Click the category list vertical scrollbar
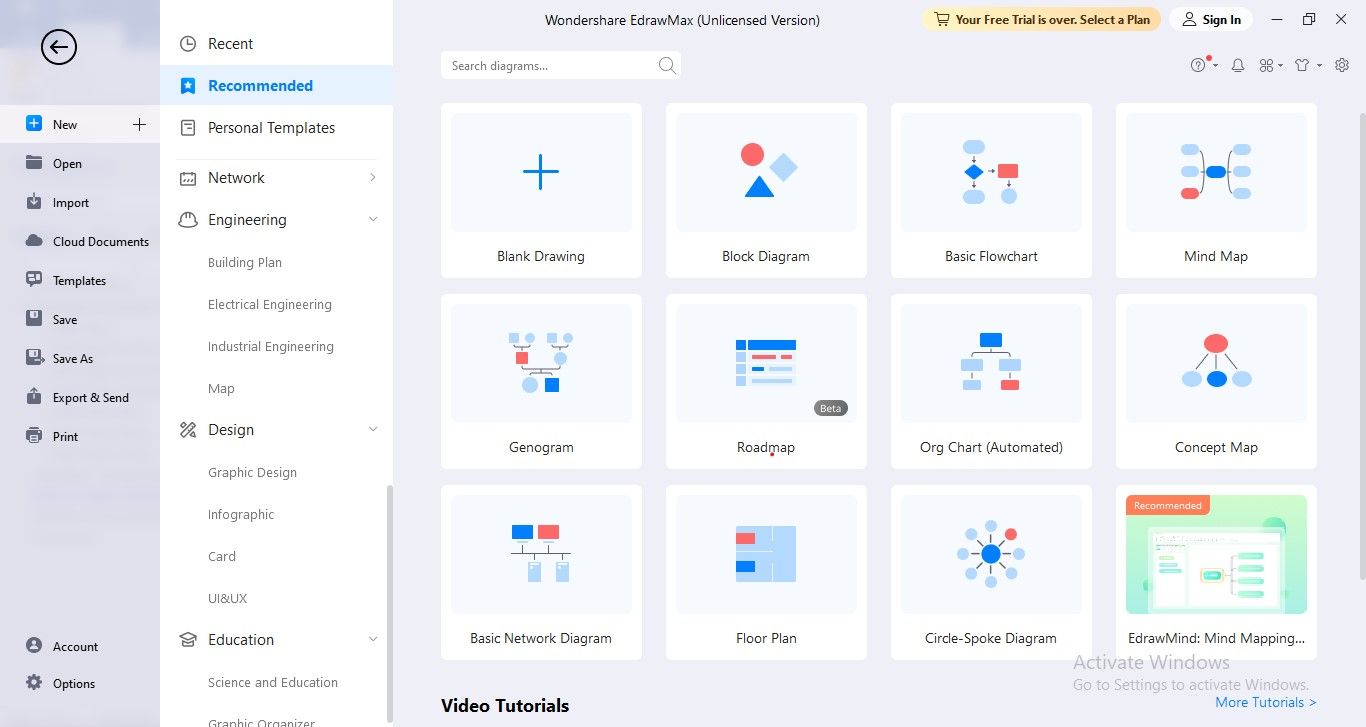Screen dimensions: 1366x727 coord(389,604)
